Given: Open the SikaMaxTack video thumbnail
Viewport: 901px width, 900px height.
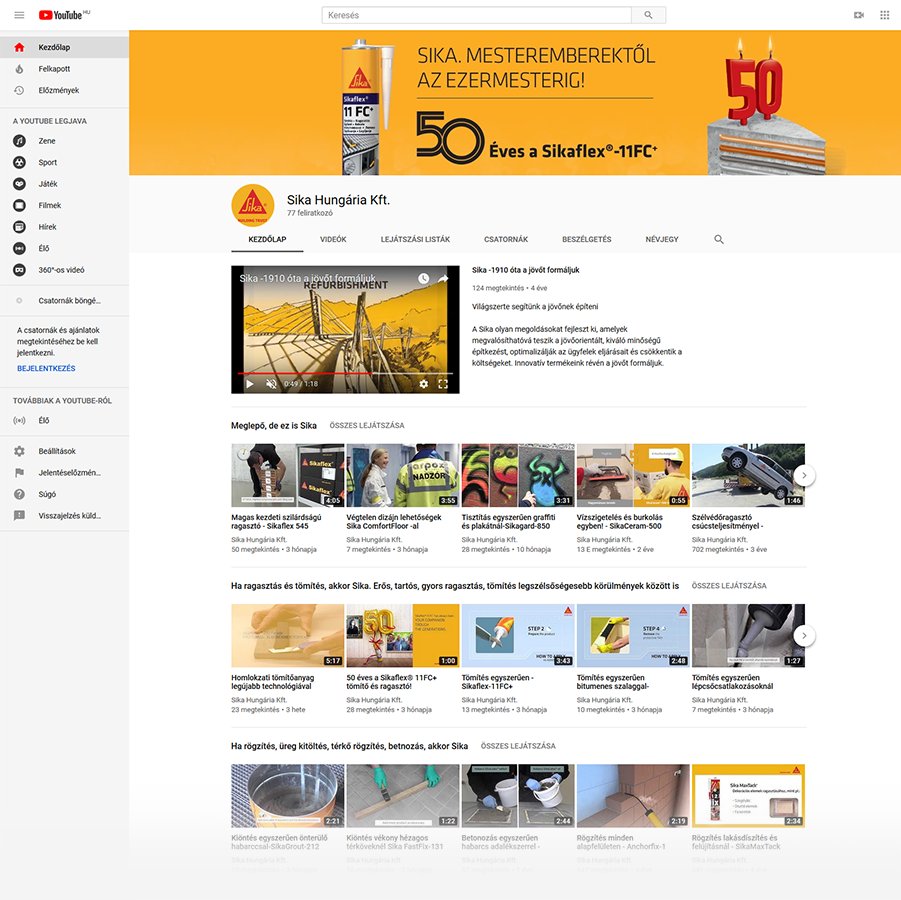Looking at the screenshot, I should click(748, 796).
